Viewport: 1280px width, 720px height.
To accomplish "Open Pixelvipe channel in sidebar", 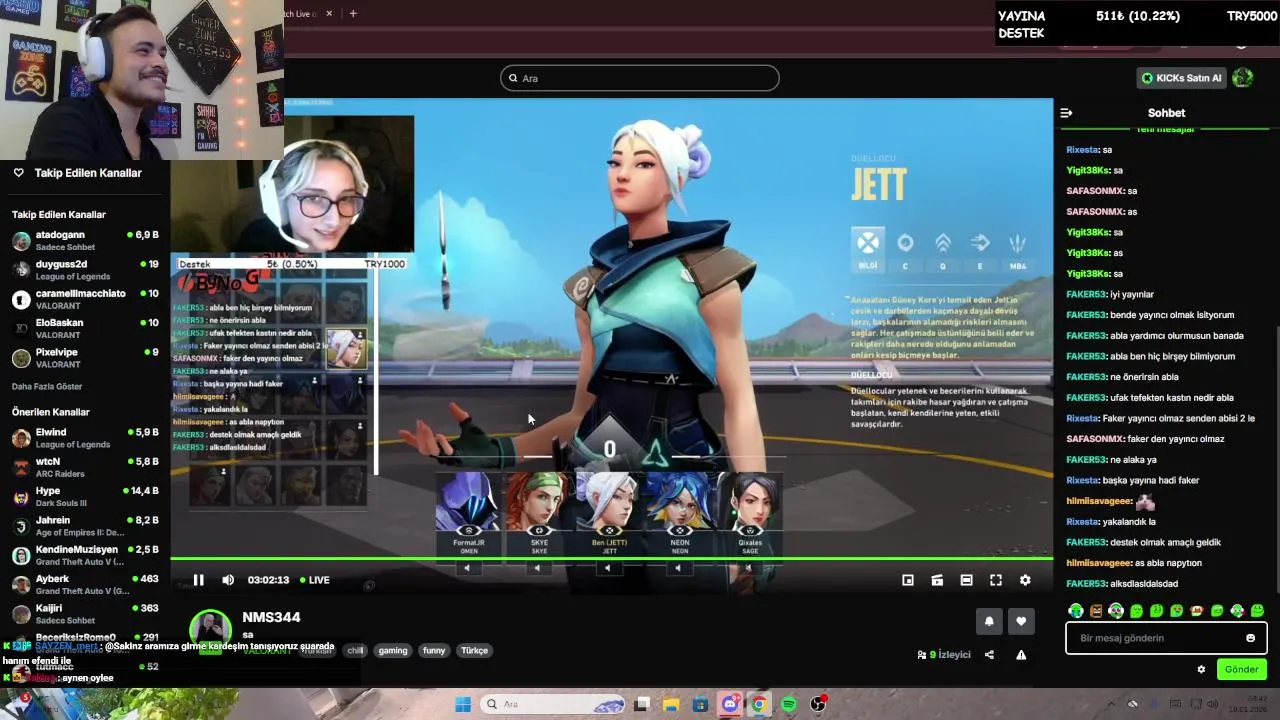I will tap(85, 358).
